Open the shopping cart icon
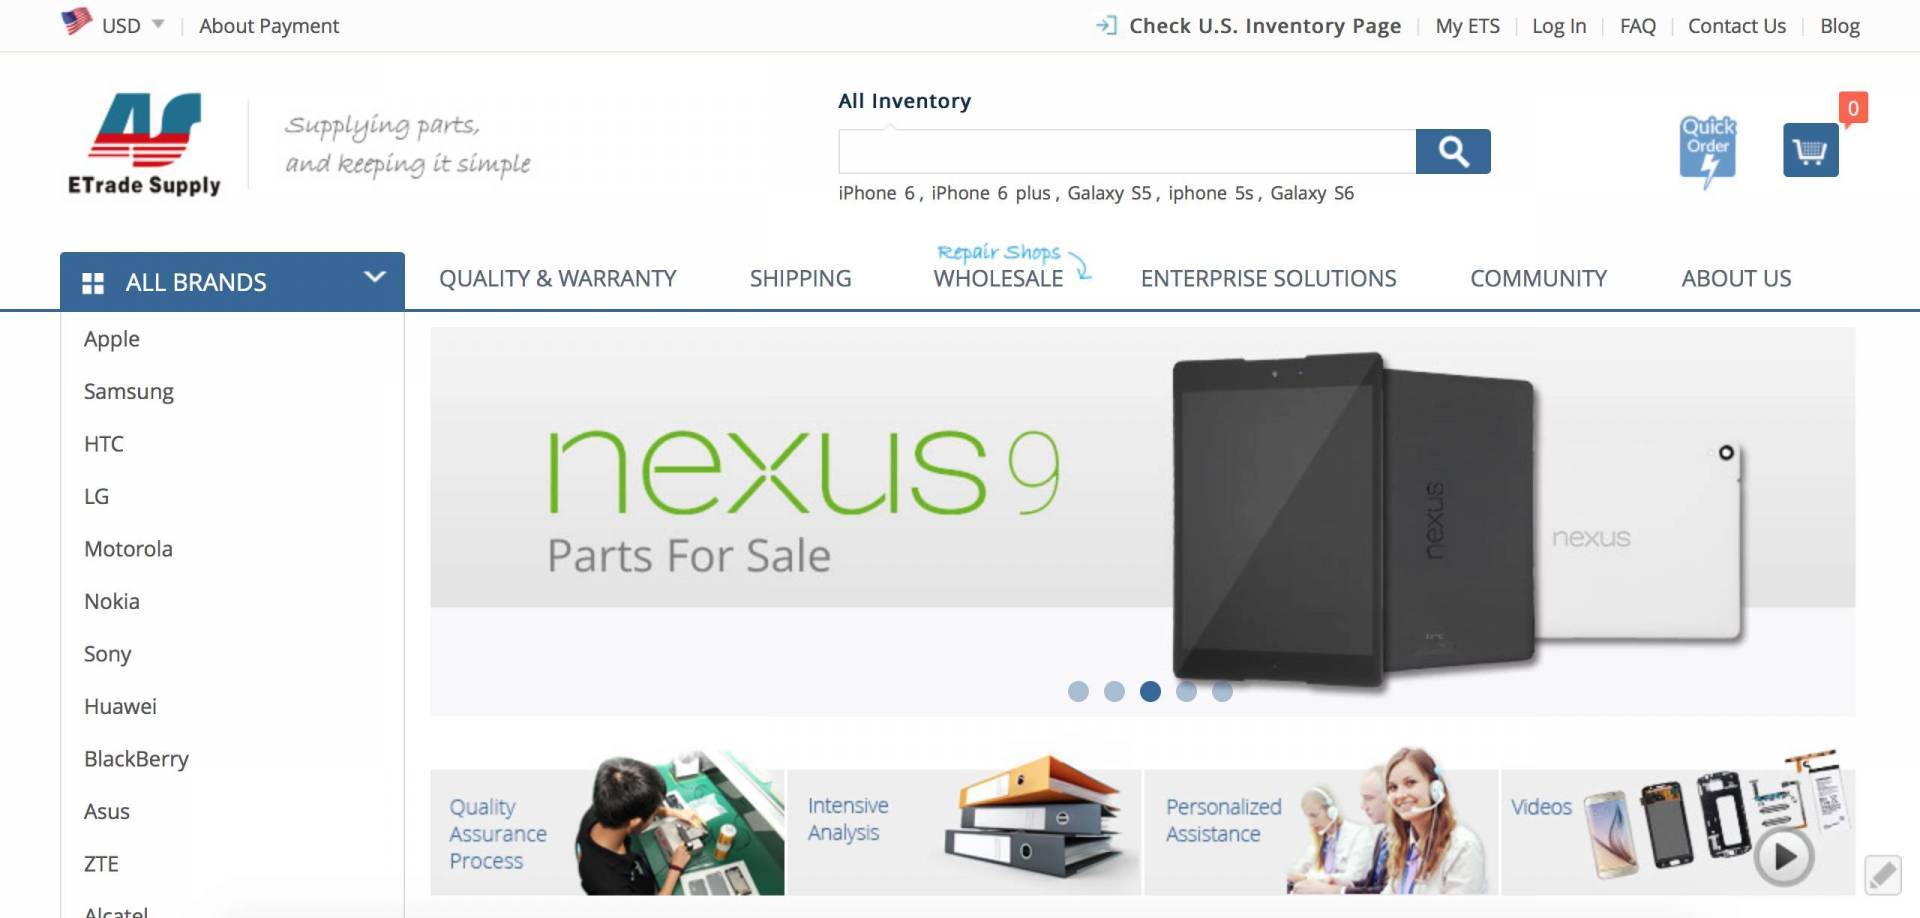The height and width of the screenshot is (918, 1920). click(1811, 150)
